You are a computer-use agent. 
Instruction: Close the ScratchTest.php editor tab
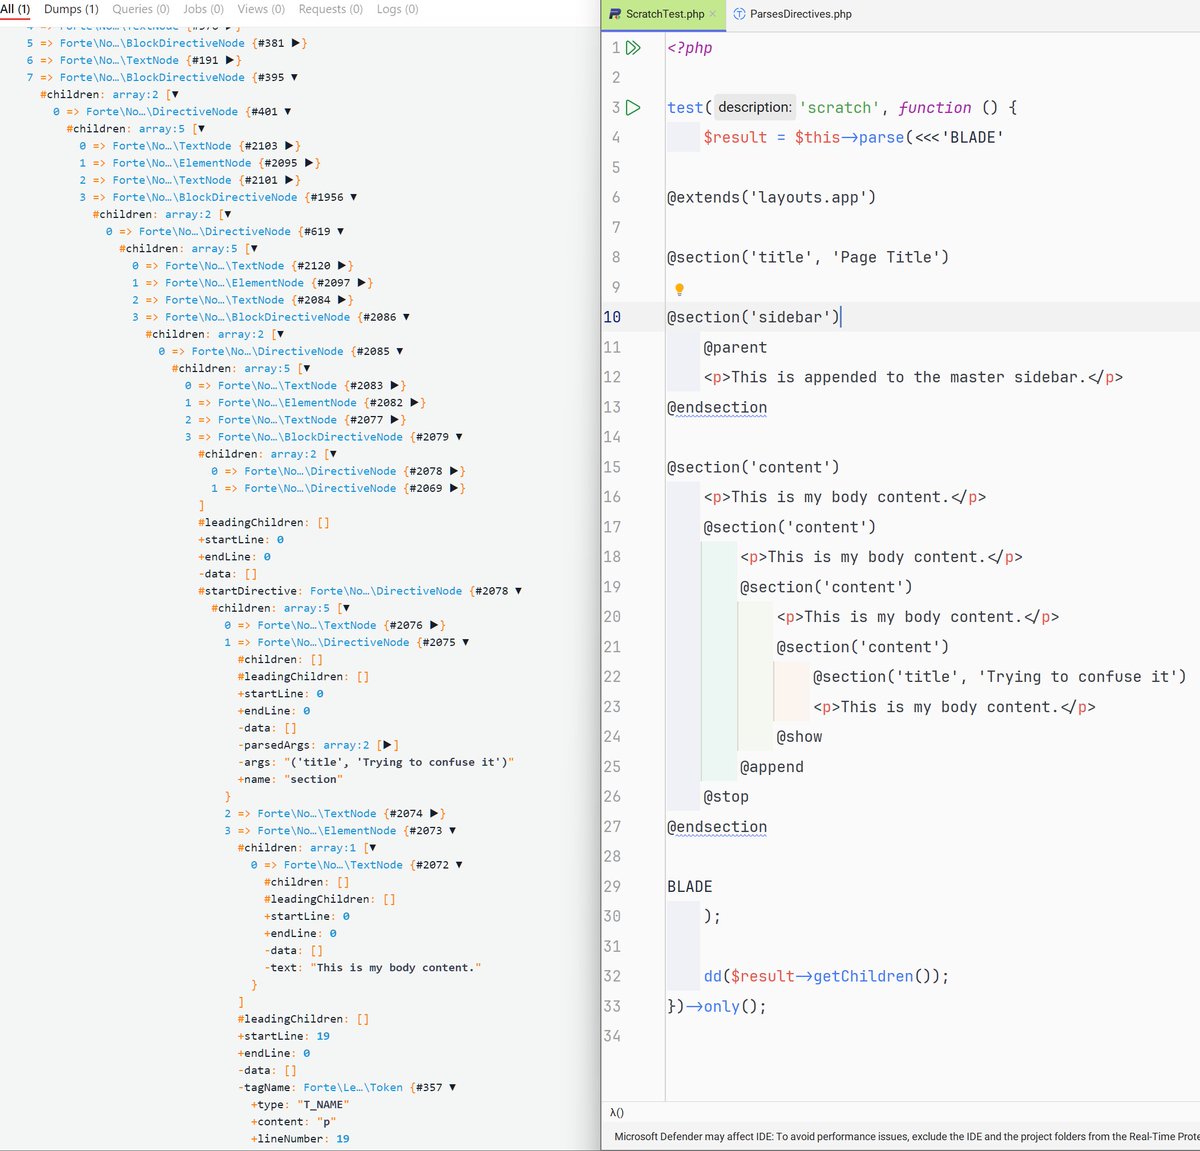click(712, 14)
